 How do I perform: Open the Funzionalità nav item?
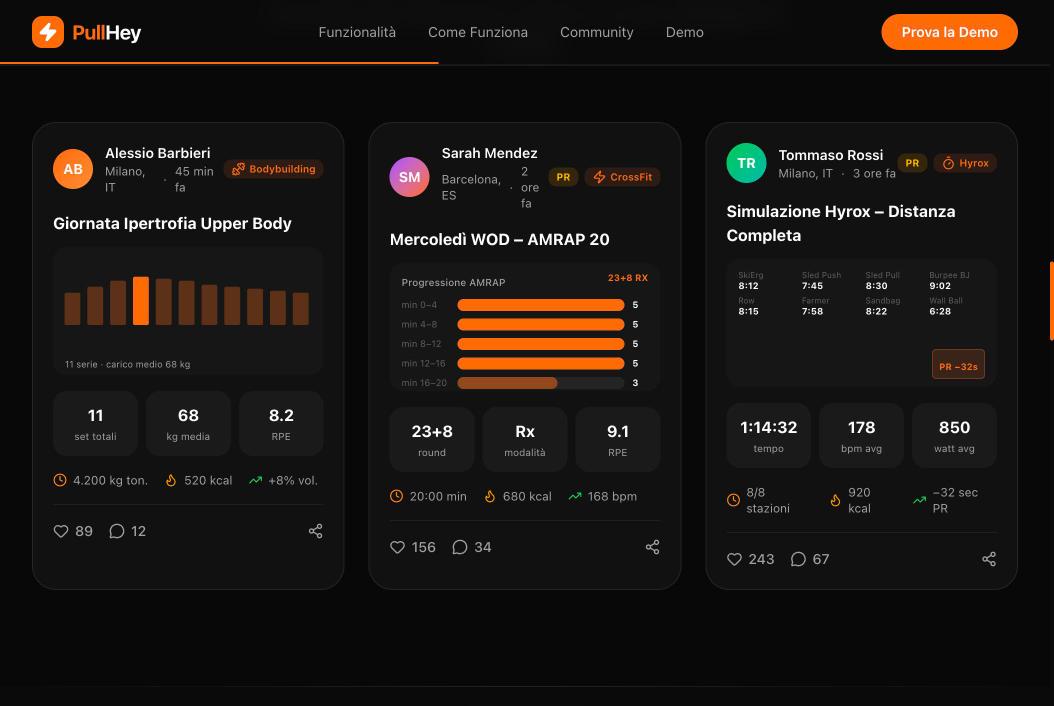tap(357, 32)
